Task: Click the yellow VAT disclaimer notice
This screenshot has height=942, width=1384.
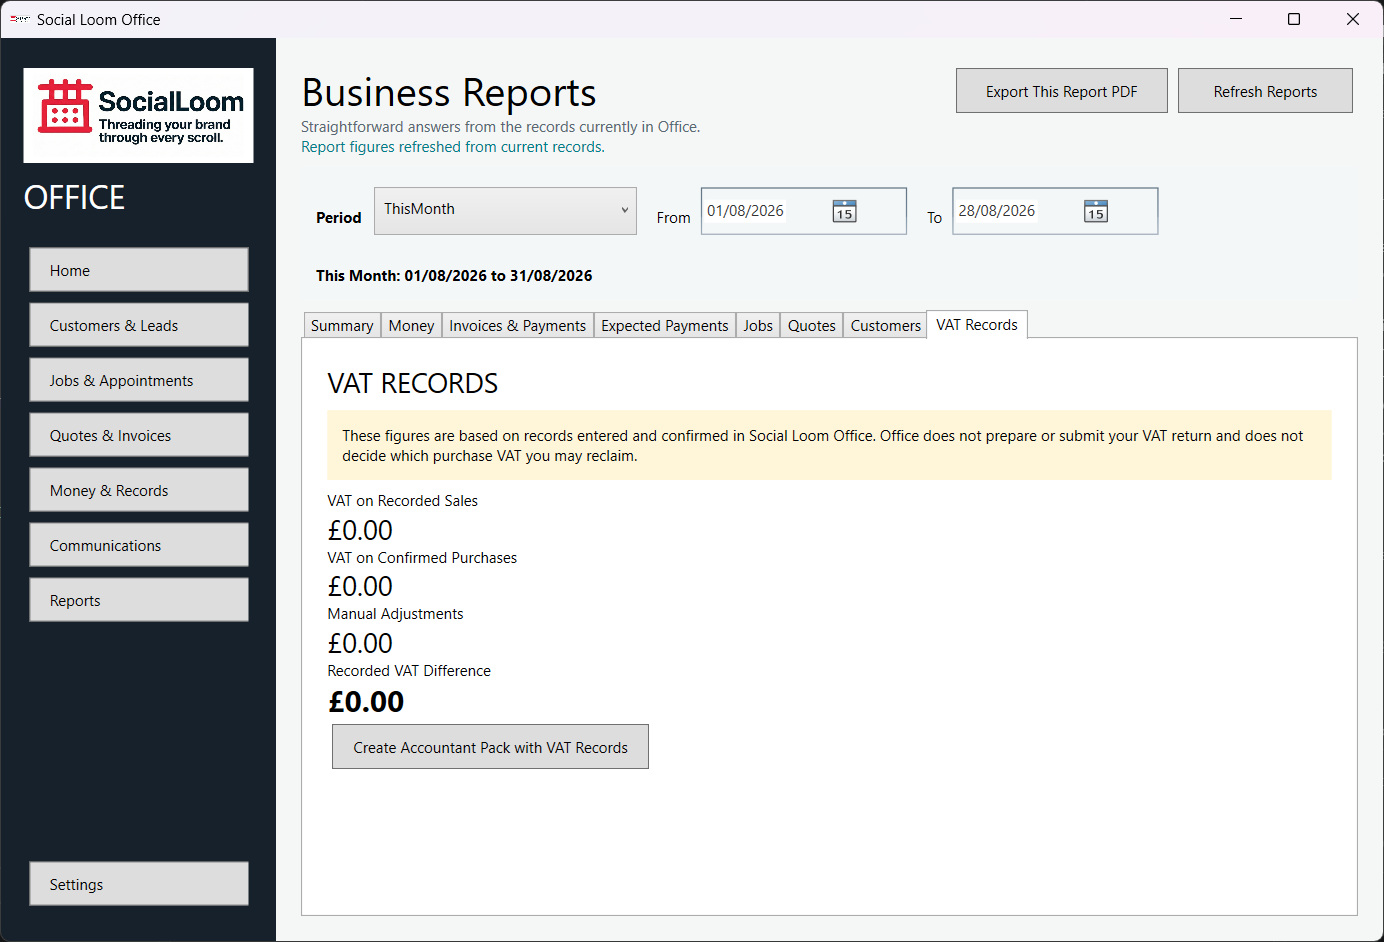Action: point(829,445)
